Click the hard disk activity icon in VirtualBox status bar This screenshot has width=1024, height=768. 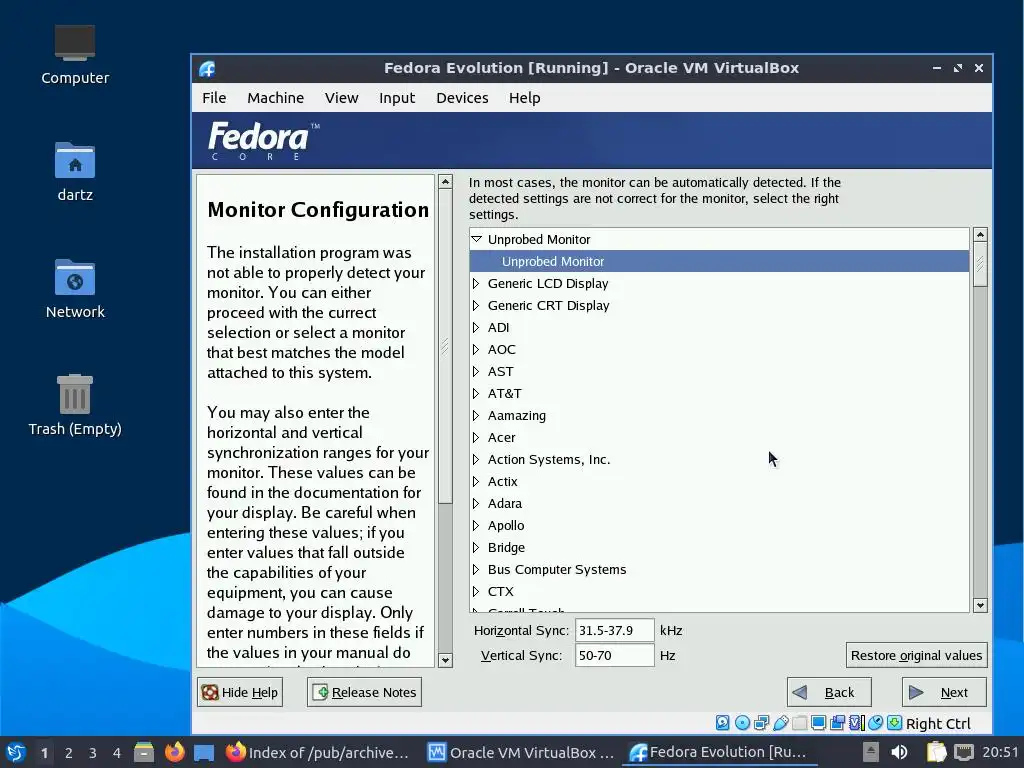722,723
